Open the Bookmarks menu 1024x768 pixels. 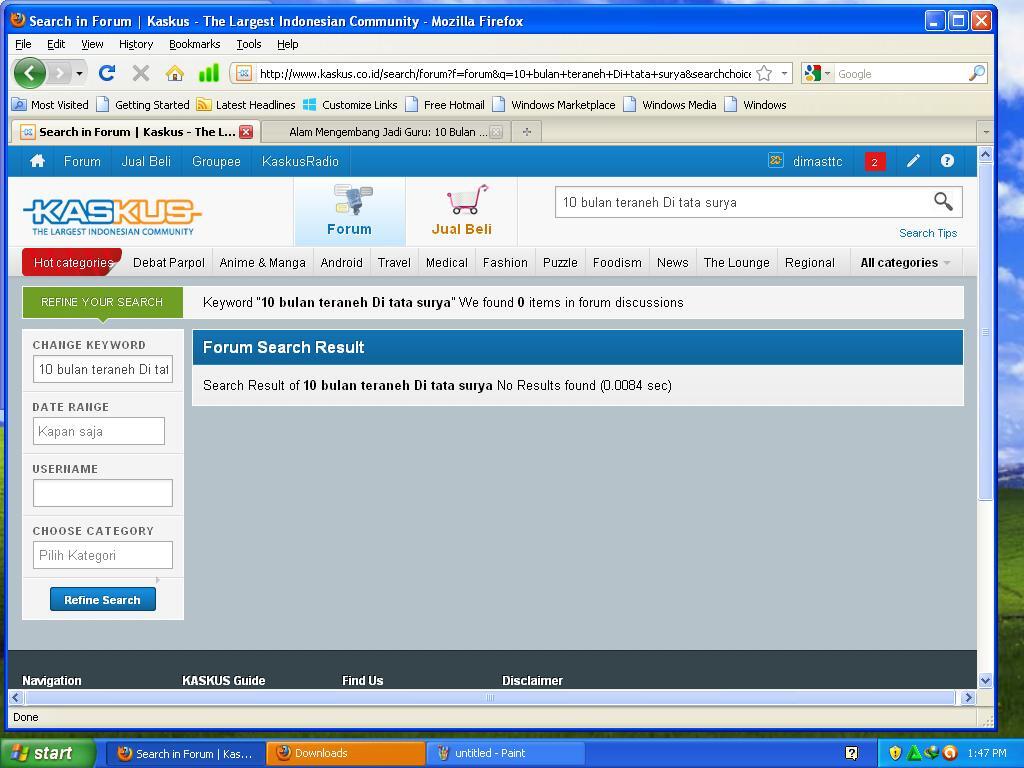pos(195,44)
